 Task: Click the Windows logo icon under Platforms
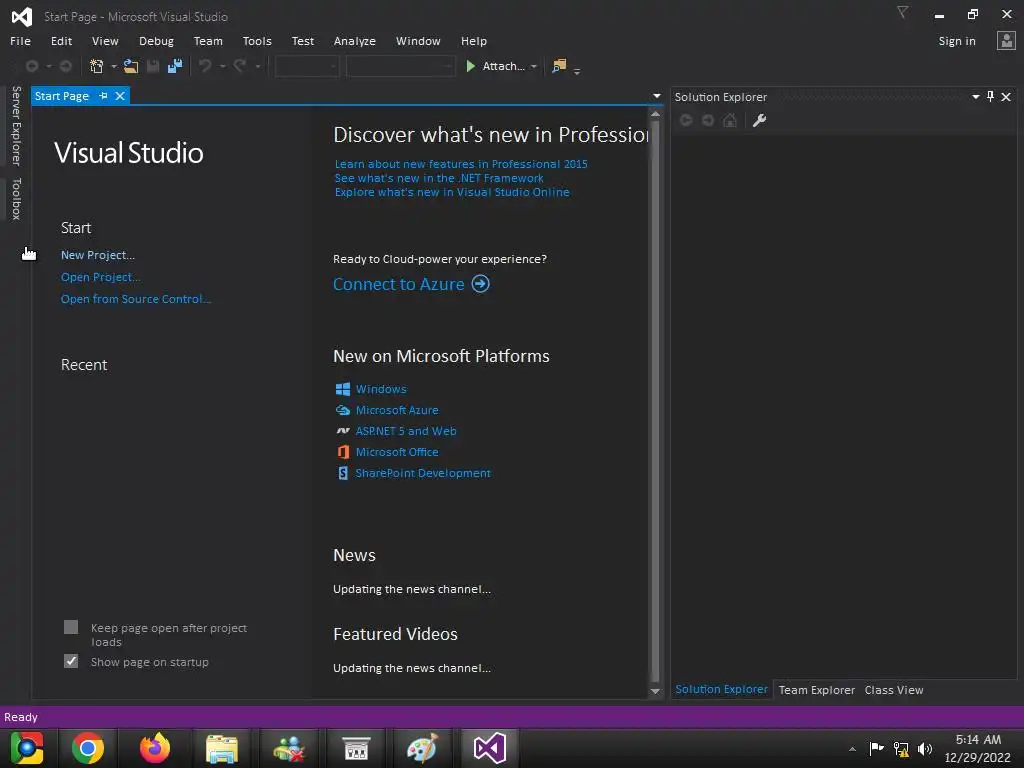[x=343, y=389]
